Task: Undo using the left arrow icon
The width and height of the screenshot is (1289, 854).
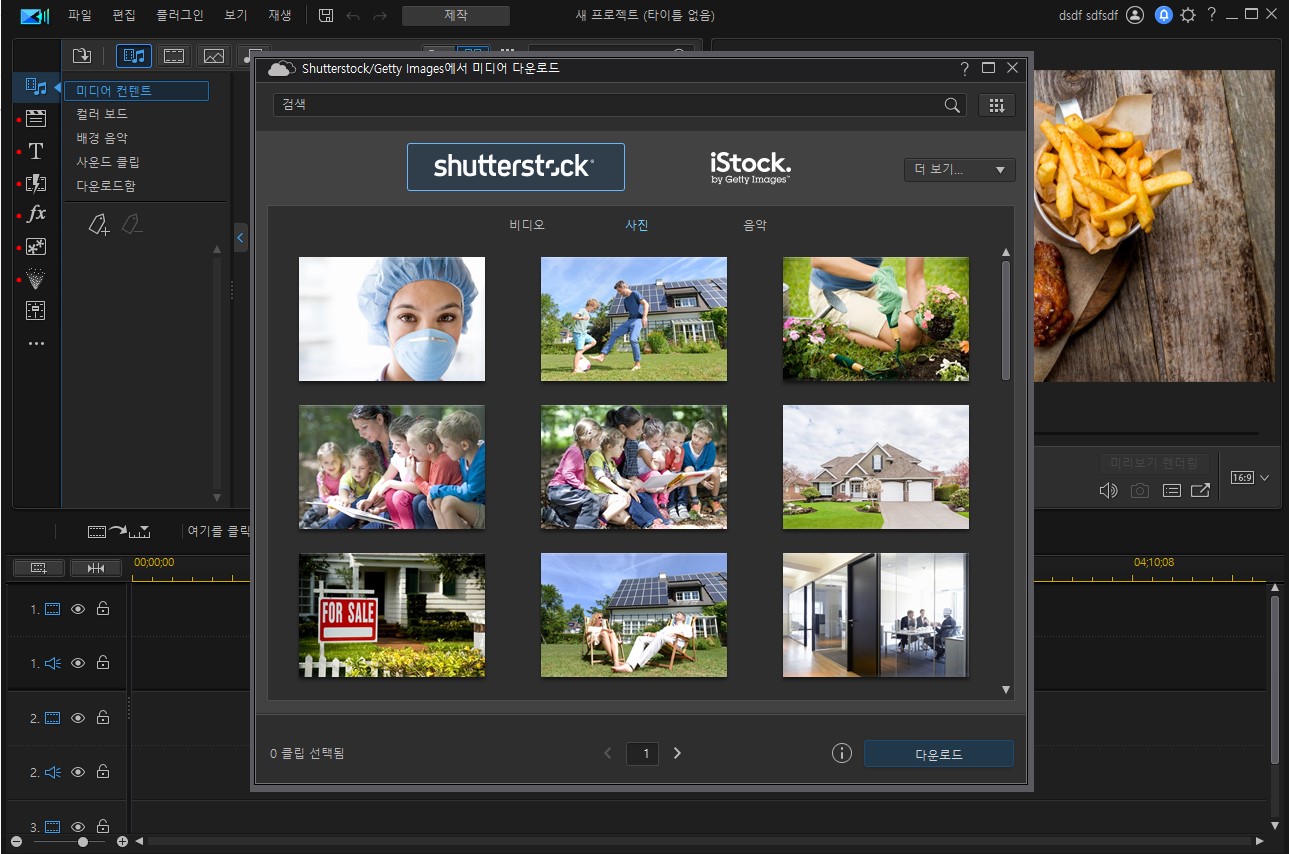Action: 353,15
